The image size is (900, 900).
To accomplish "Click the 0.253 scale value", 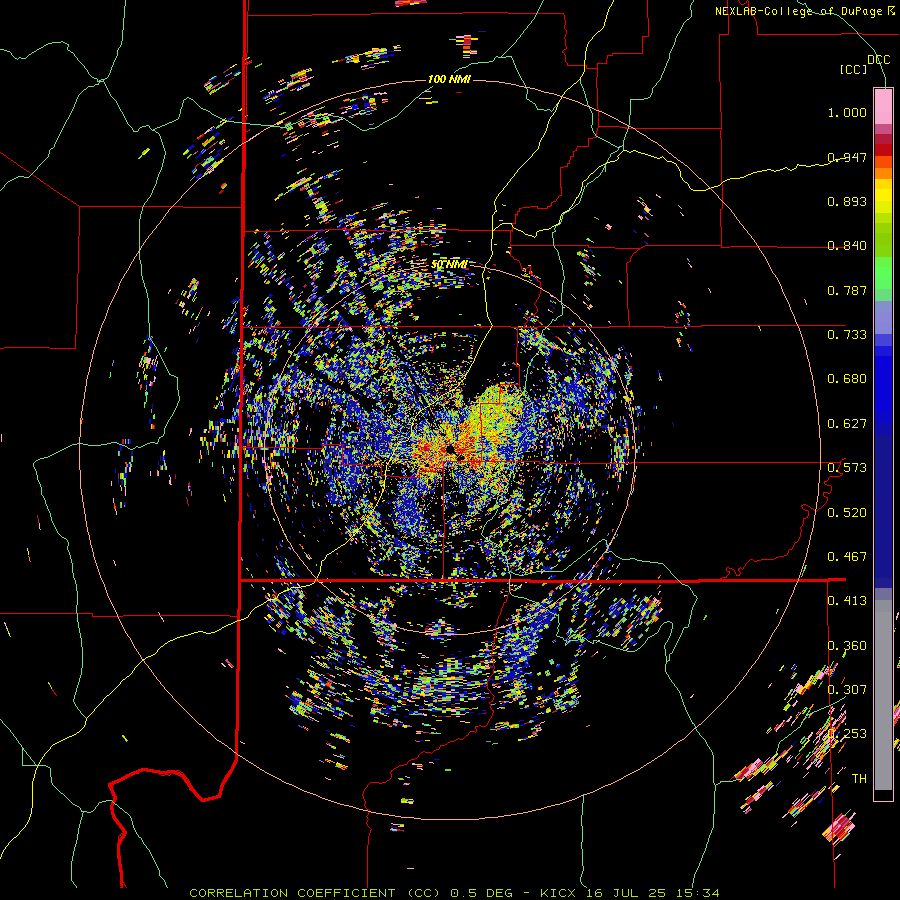I will click(847, 734).
